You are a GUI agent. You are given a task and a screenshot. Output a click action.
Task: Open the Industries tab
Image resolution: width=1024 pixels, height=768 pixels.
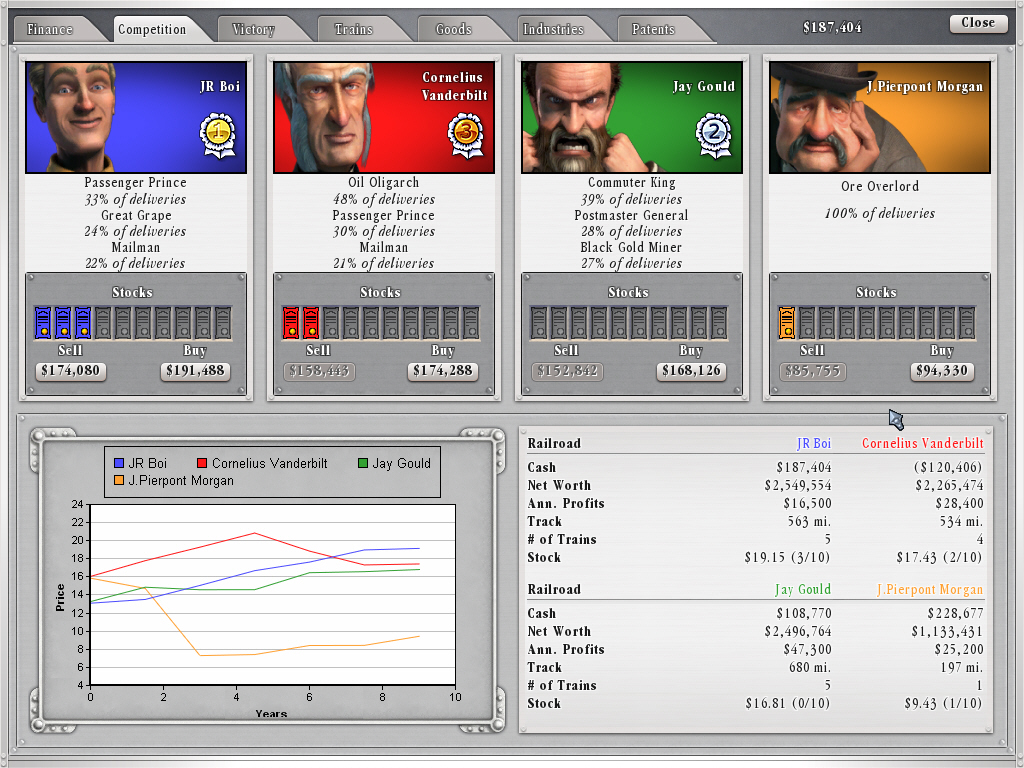(x=553, y=29)
